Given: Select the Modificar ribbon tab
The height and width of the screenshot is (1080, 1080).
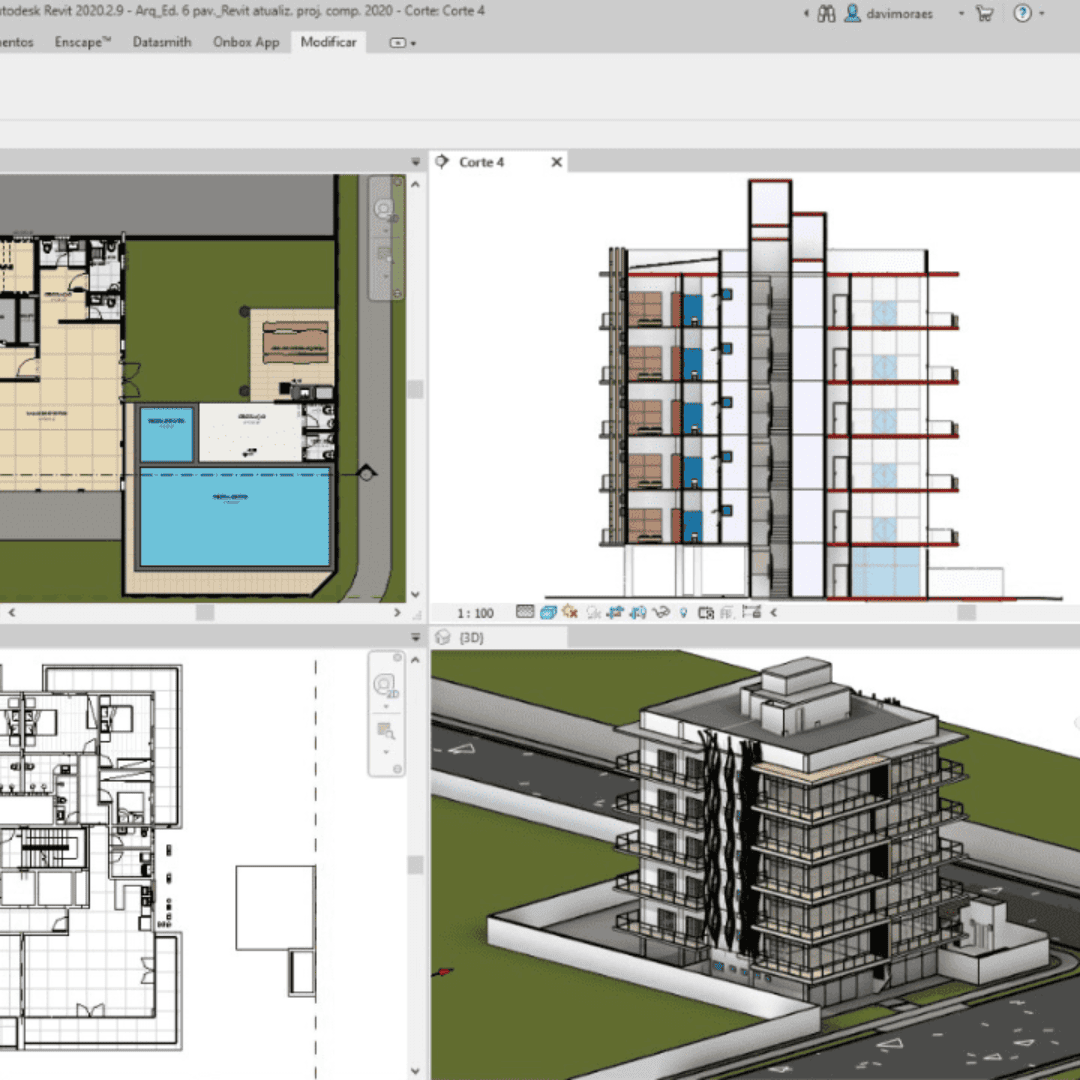Looking at the screenshot, I should [328, 42].
